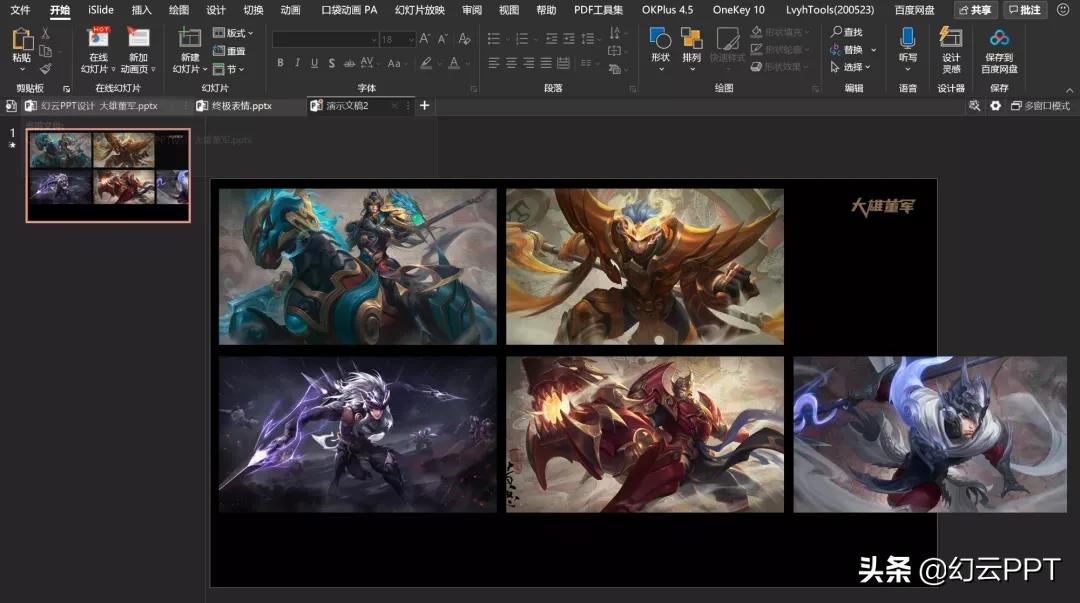Select the purple lightning spear warrior image
Viewport: 1080px width, 603px height.
tap(357, 434)
